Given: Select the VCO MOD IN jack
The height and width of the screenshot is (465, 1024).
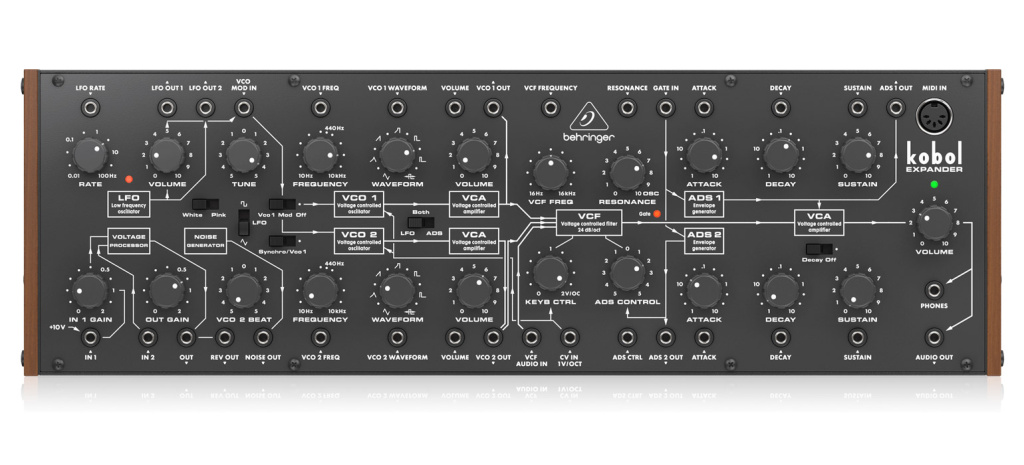Looking at the screenshot, I should pyautogui.click(x=244, y=107).
